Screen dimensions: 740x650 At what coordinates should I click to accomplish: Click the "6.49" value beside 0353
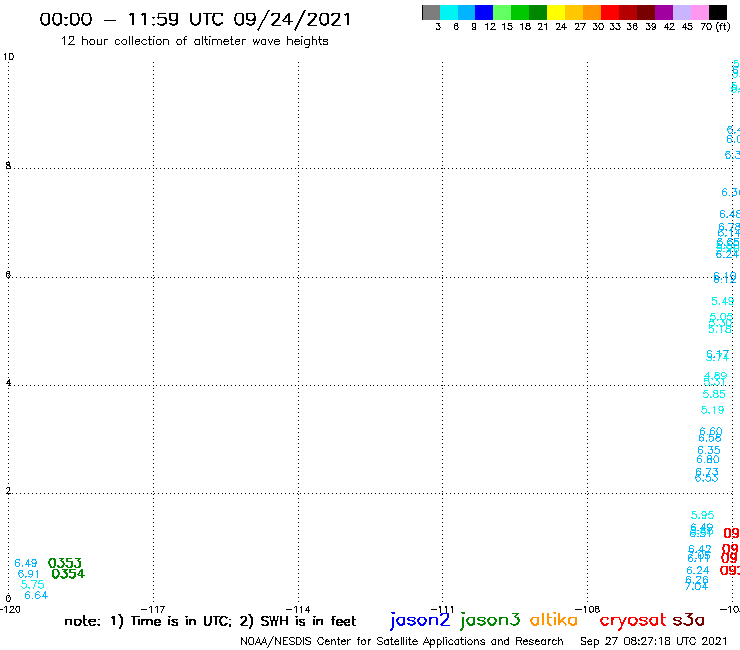click(26, 563)
